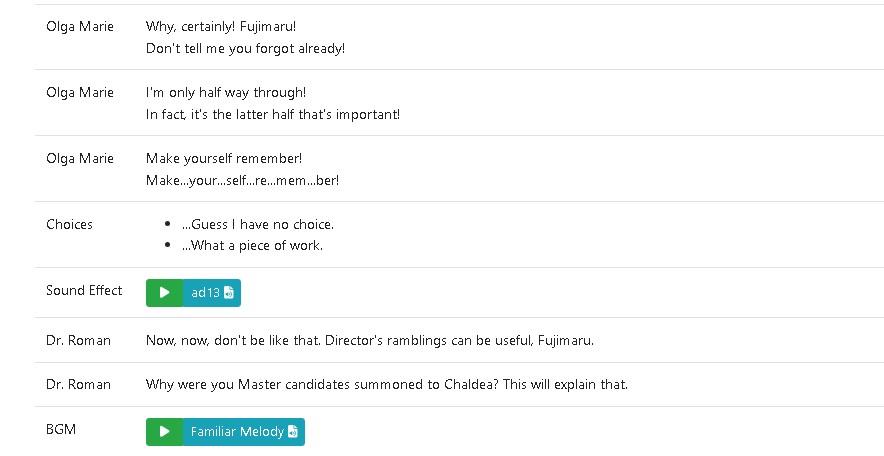Select the choice "...What a piece of work."
884x456 pixels.
[252, 246]
